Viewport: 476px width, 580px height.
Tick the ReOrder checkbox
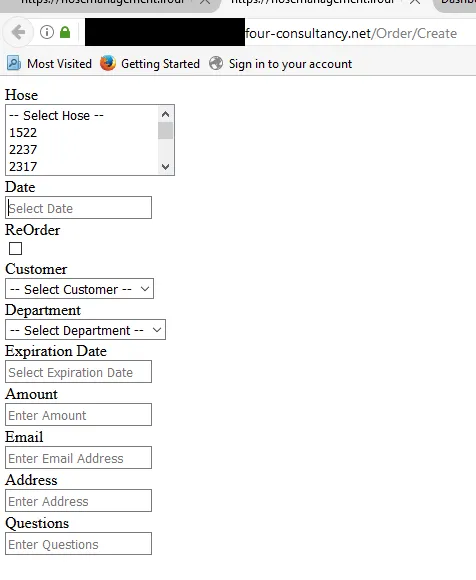15,249
